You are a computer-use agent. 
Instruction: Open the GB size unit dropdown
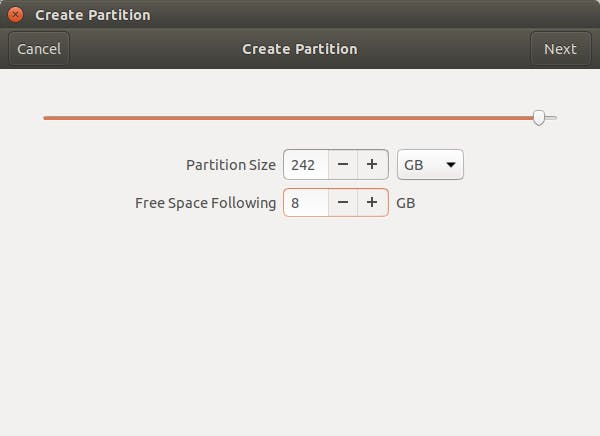[x=430, y=165]
